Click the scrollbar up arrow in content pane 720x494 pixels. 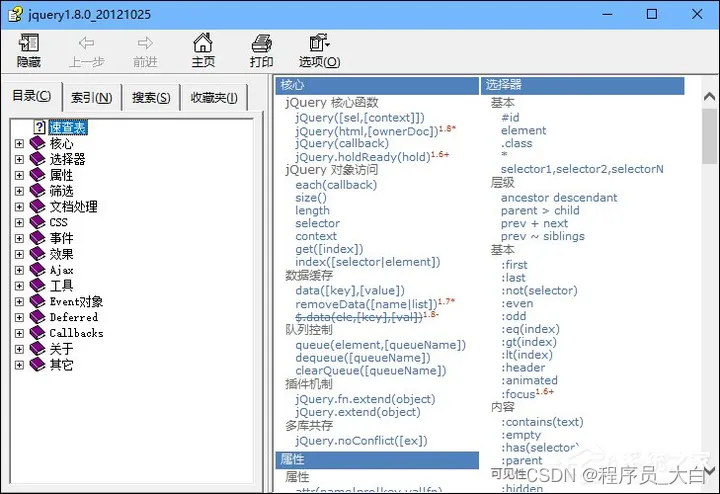point(709,96)
